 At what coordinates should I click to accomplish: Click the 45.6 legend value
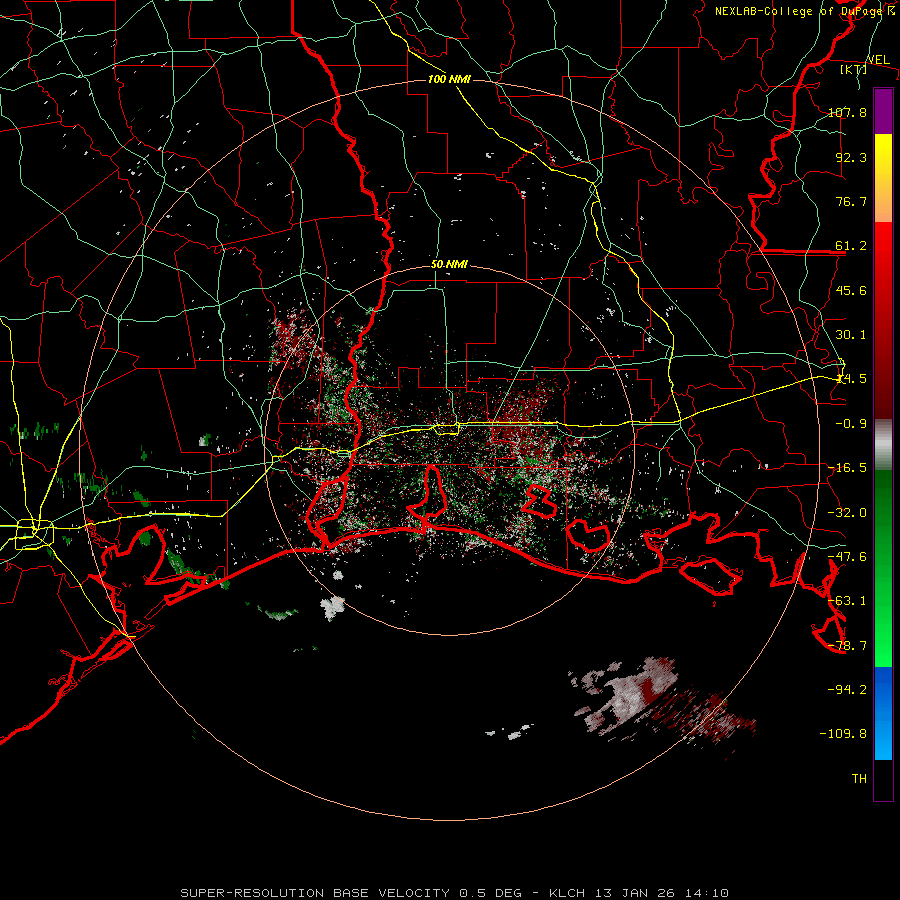click(x=851, y=290)
